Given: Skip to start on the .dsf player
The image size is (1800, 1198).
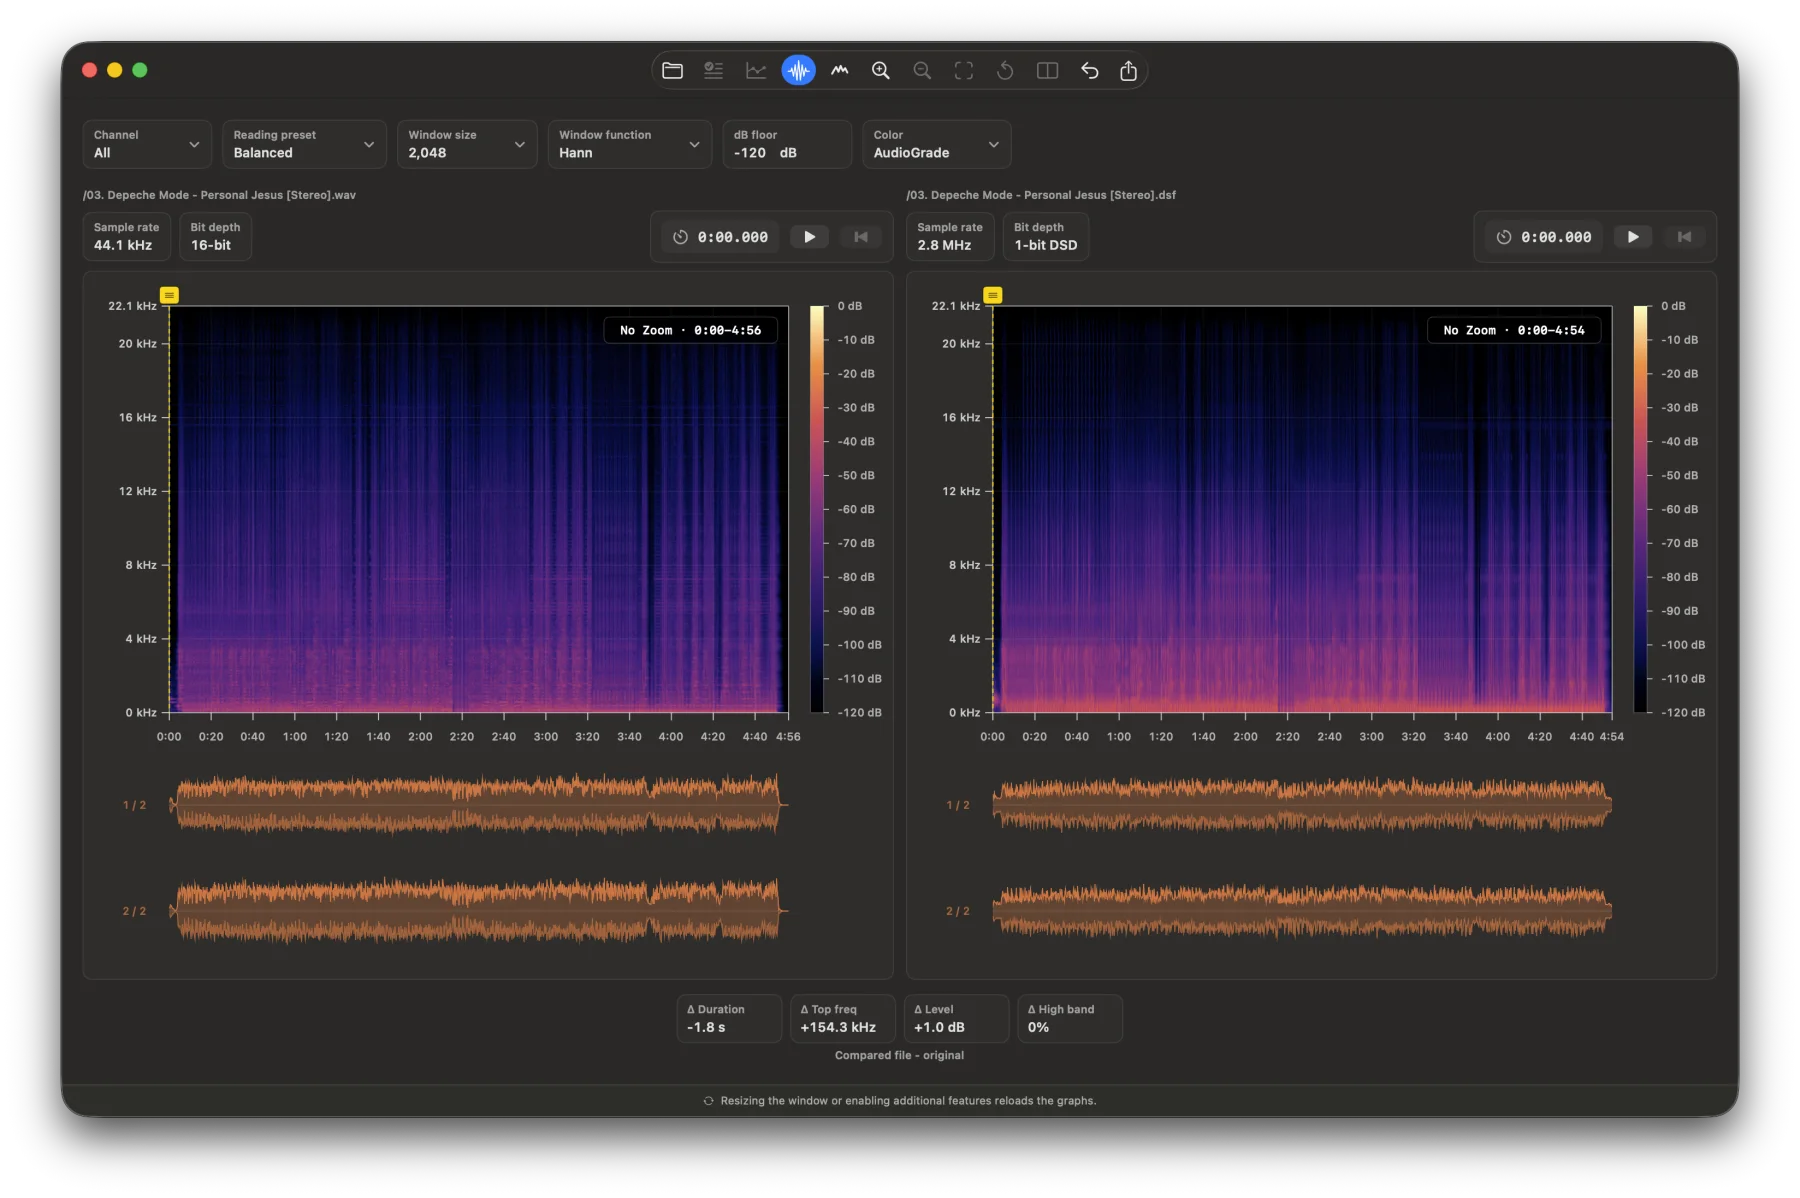Looking at the screenshot, I should click(x=1684, y=237).
